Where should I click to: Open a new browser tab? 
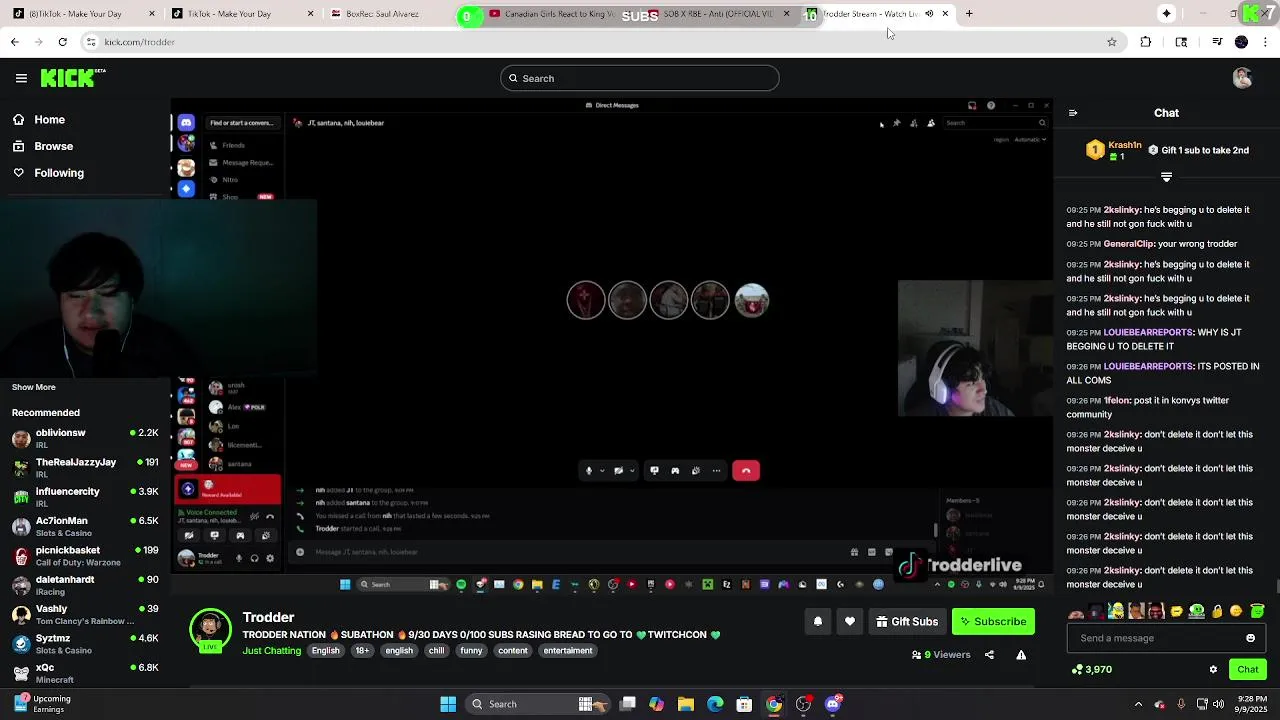969,14
